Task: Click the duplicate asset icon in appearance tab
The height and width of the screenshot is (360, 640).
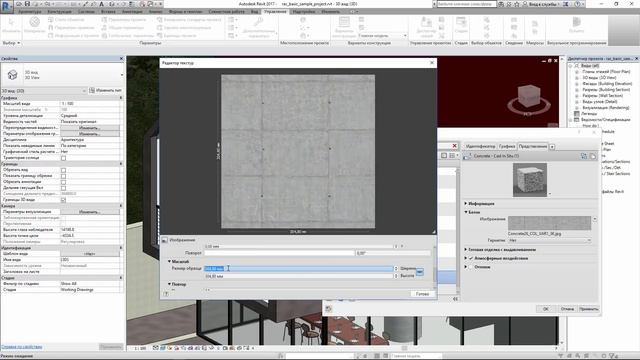Action: click(592, 156)
